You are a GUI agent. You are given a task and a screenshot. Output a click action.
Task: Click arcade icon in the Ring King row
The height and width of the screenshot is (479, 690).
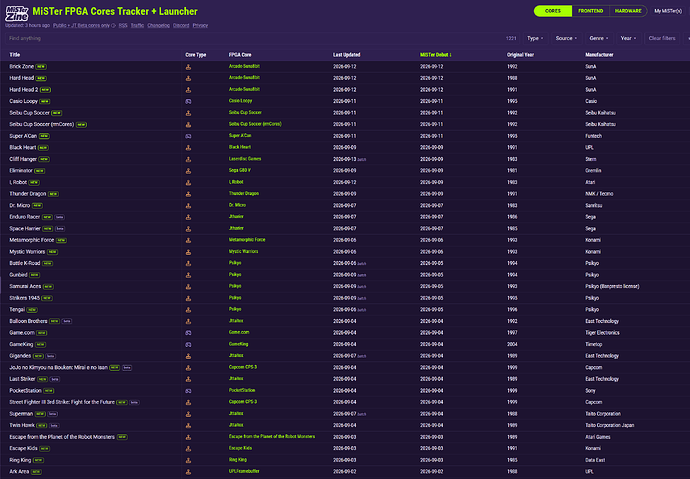pos(188,461)
